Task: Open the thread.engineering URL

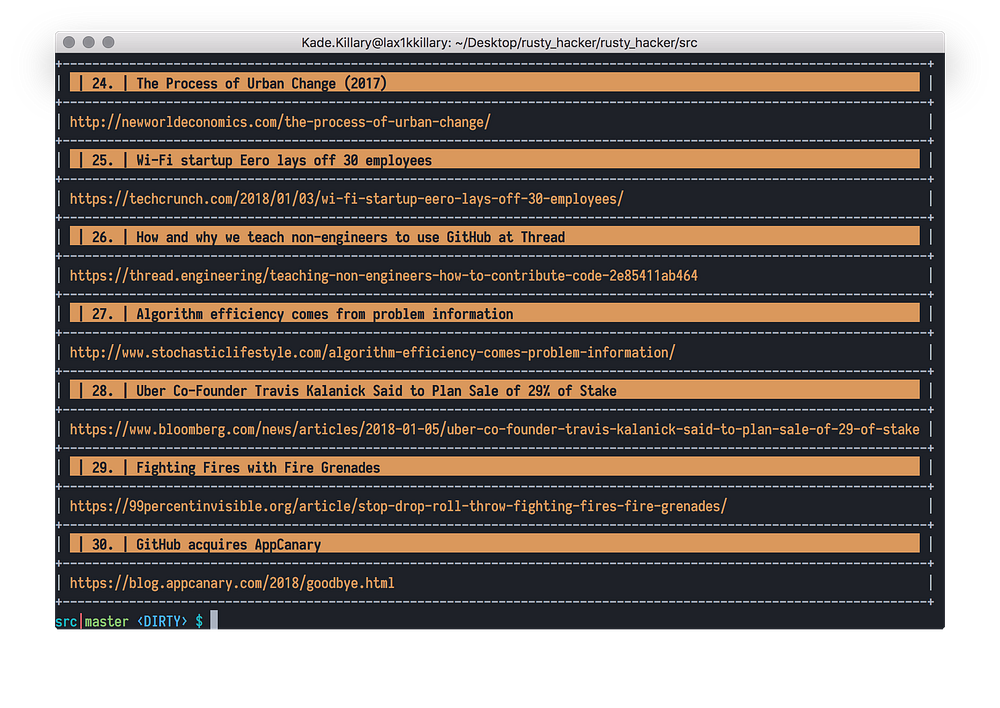Action: coord(383,276)
